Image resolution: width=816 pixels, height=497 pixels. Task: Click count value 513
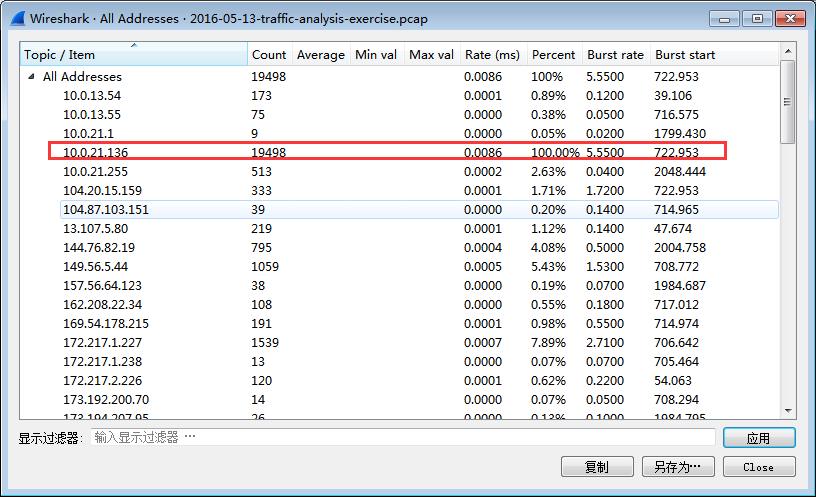coord(261,172)
